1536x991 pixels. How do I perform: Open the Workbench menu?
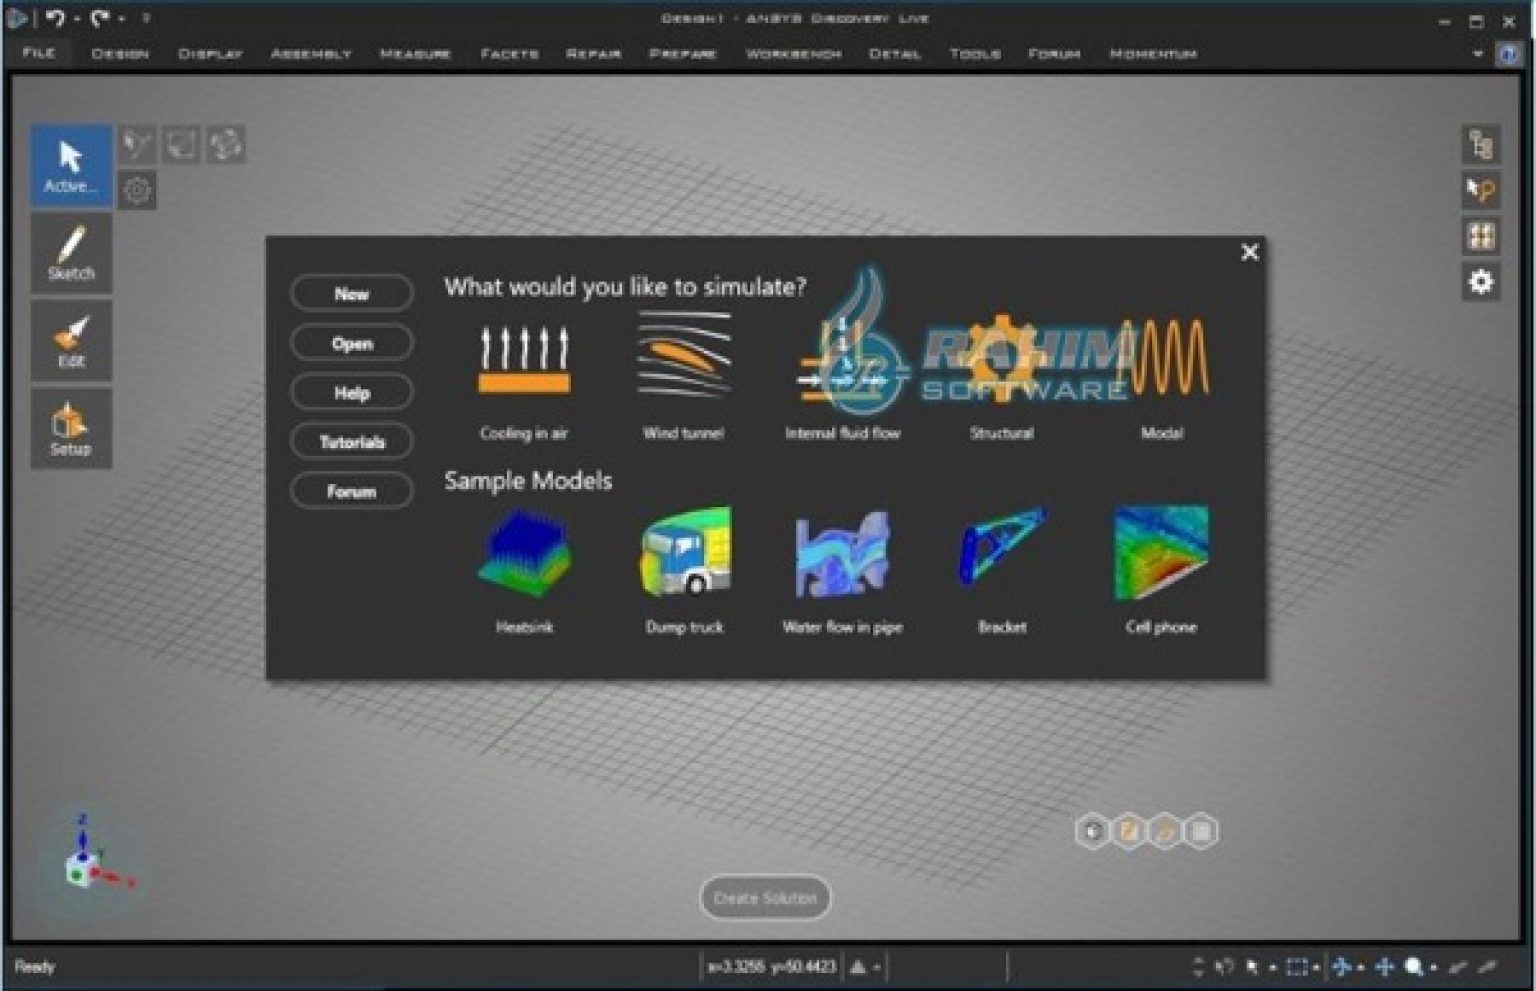795,54
